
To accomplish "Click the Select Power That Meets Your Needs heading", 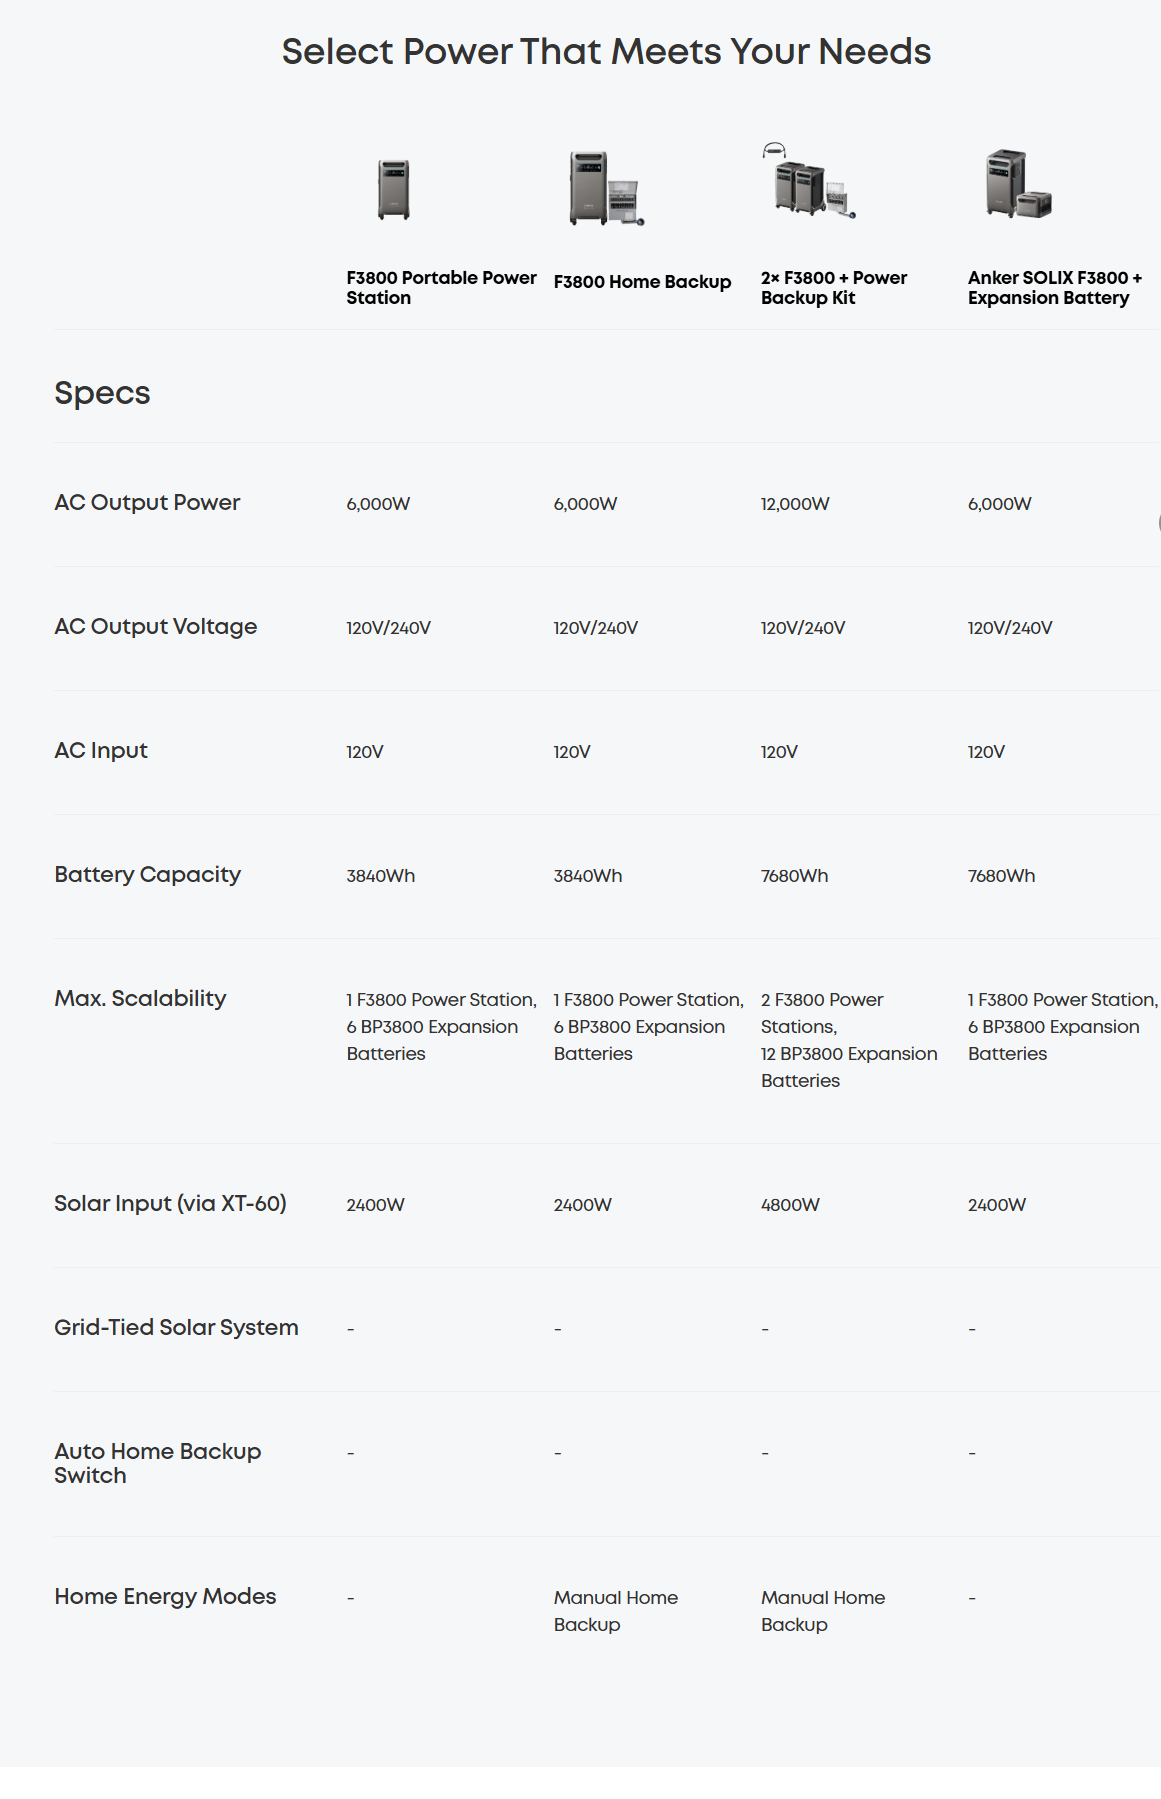I will pos(606,52).
